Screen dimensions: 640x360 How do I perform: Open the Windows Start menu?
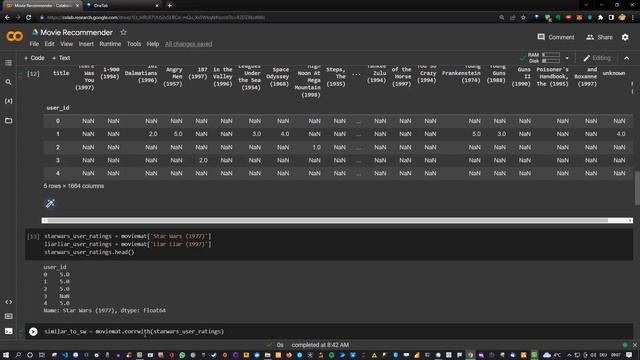6,355
